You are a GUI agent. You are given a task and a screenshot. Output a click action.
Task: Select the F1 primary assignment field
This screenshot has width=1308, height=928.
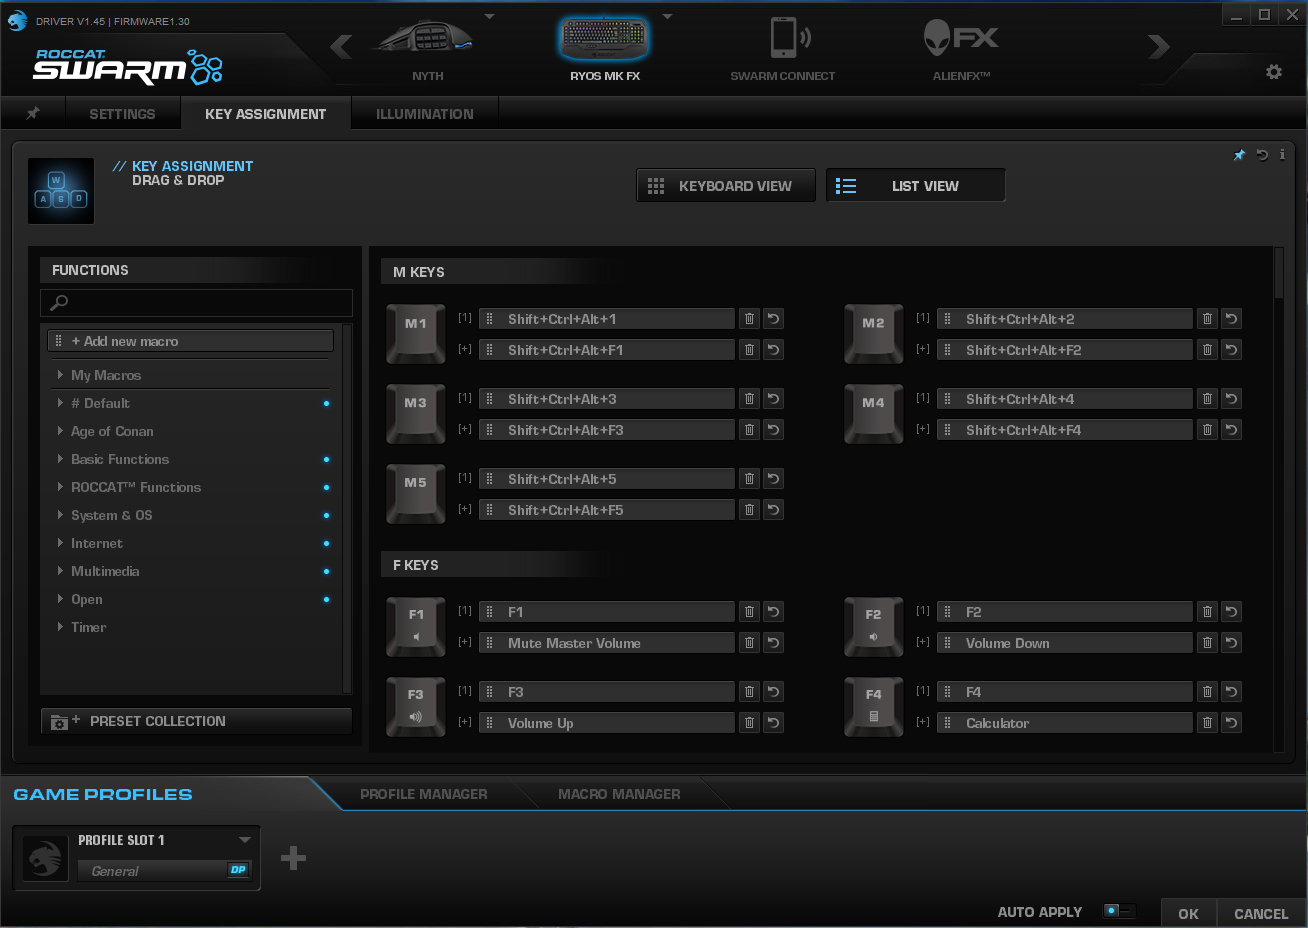coord(607,612)
